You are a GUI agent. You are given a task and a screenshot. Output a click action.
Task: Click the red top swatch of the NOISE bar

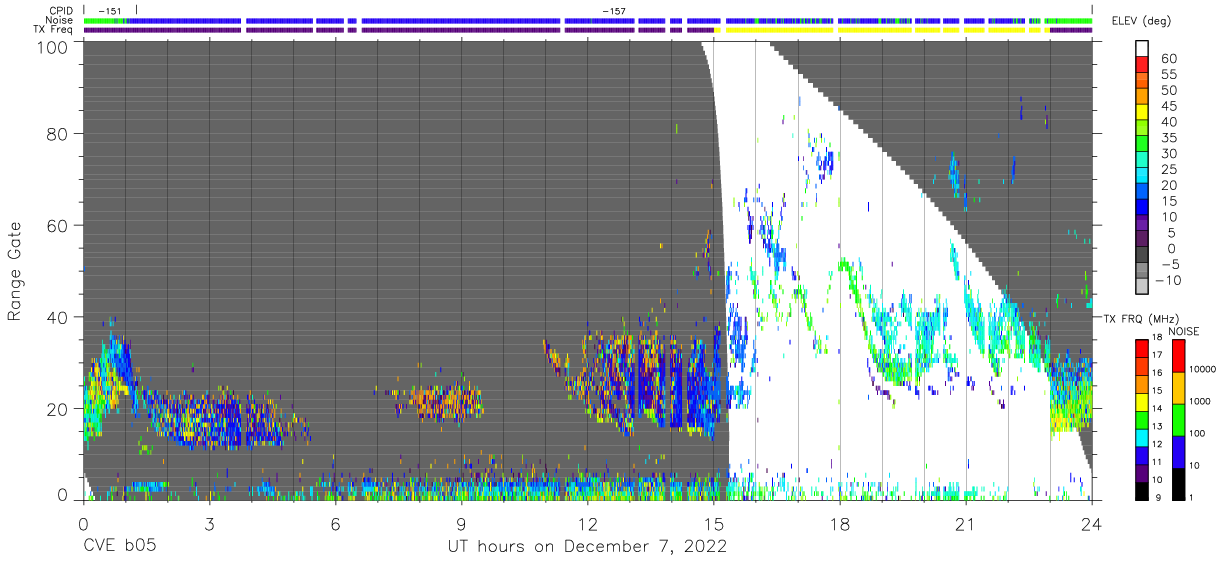(1178, 356)
